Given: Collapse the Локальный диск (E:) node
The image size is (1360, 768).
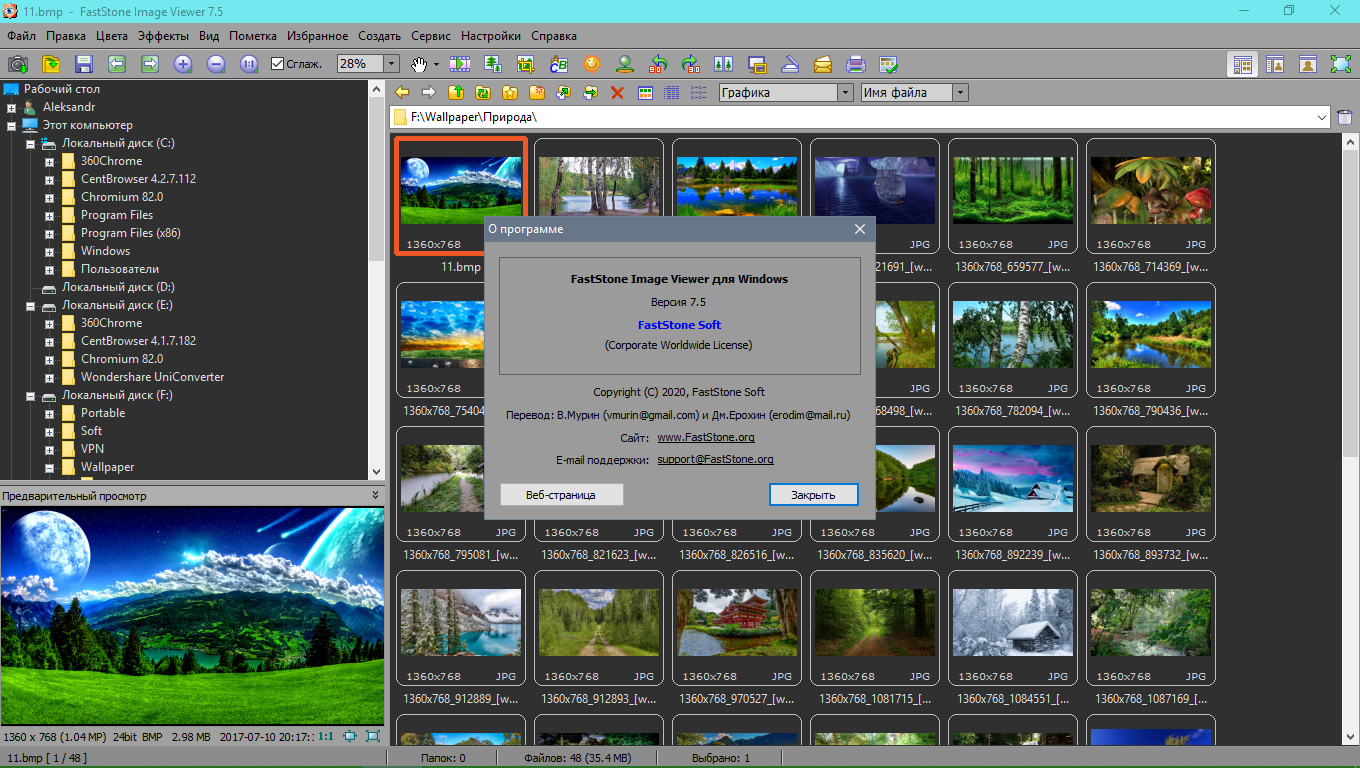Looking at the screenshot, I should pos(30,305).
